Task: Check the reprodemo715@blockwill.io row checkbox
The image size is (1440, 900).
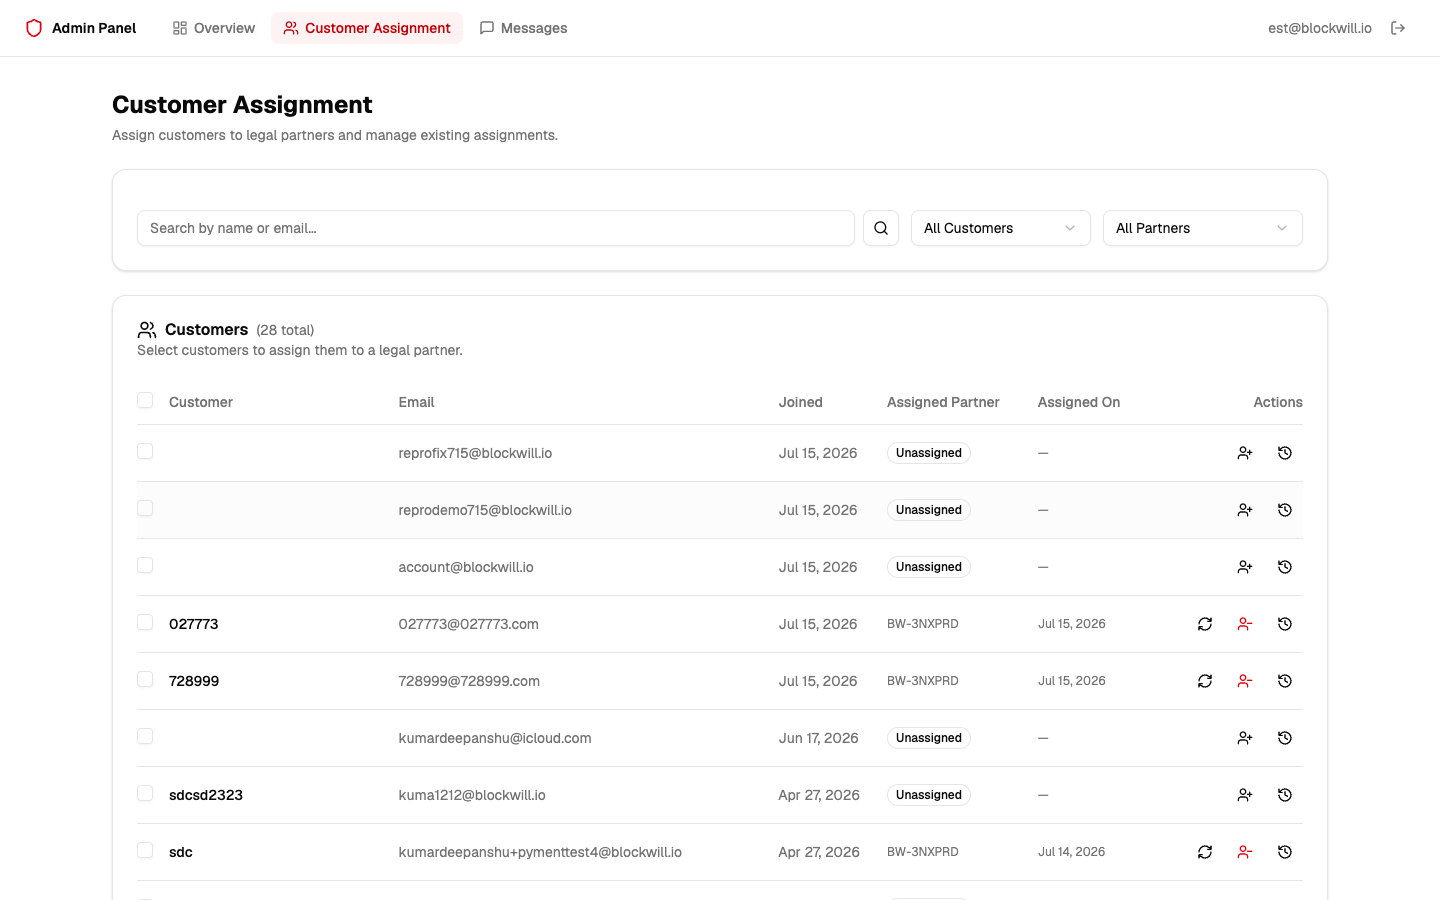Action: (x=145, y=508)
